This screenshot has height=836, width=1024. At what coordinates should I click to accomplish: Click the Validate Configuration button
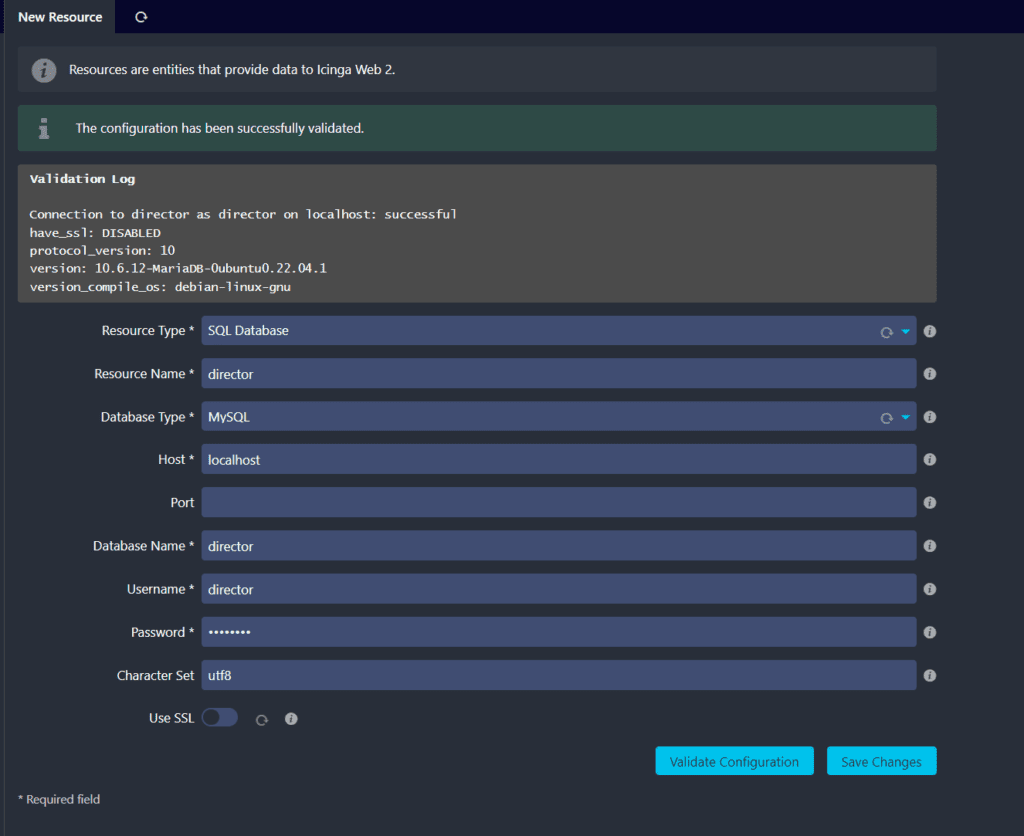click(734, 762)
